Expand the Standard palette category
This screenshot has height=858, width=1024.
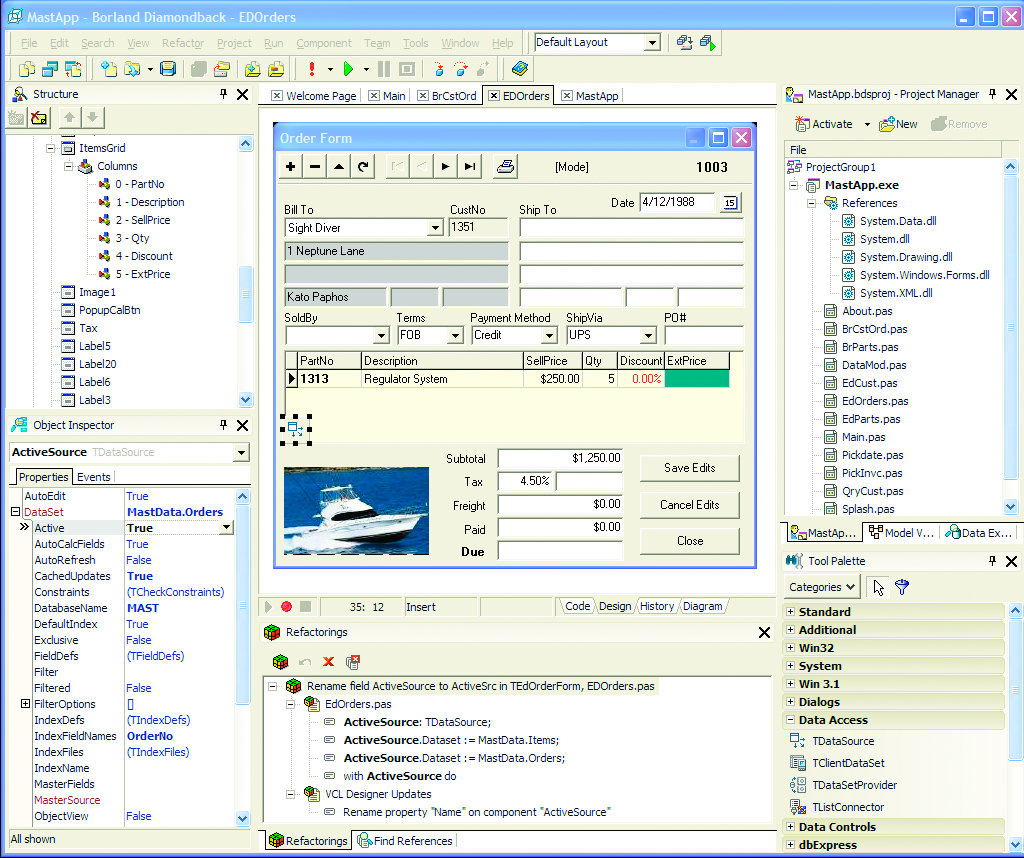(x=791, y=612)
